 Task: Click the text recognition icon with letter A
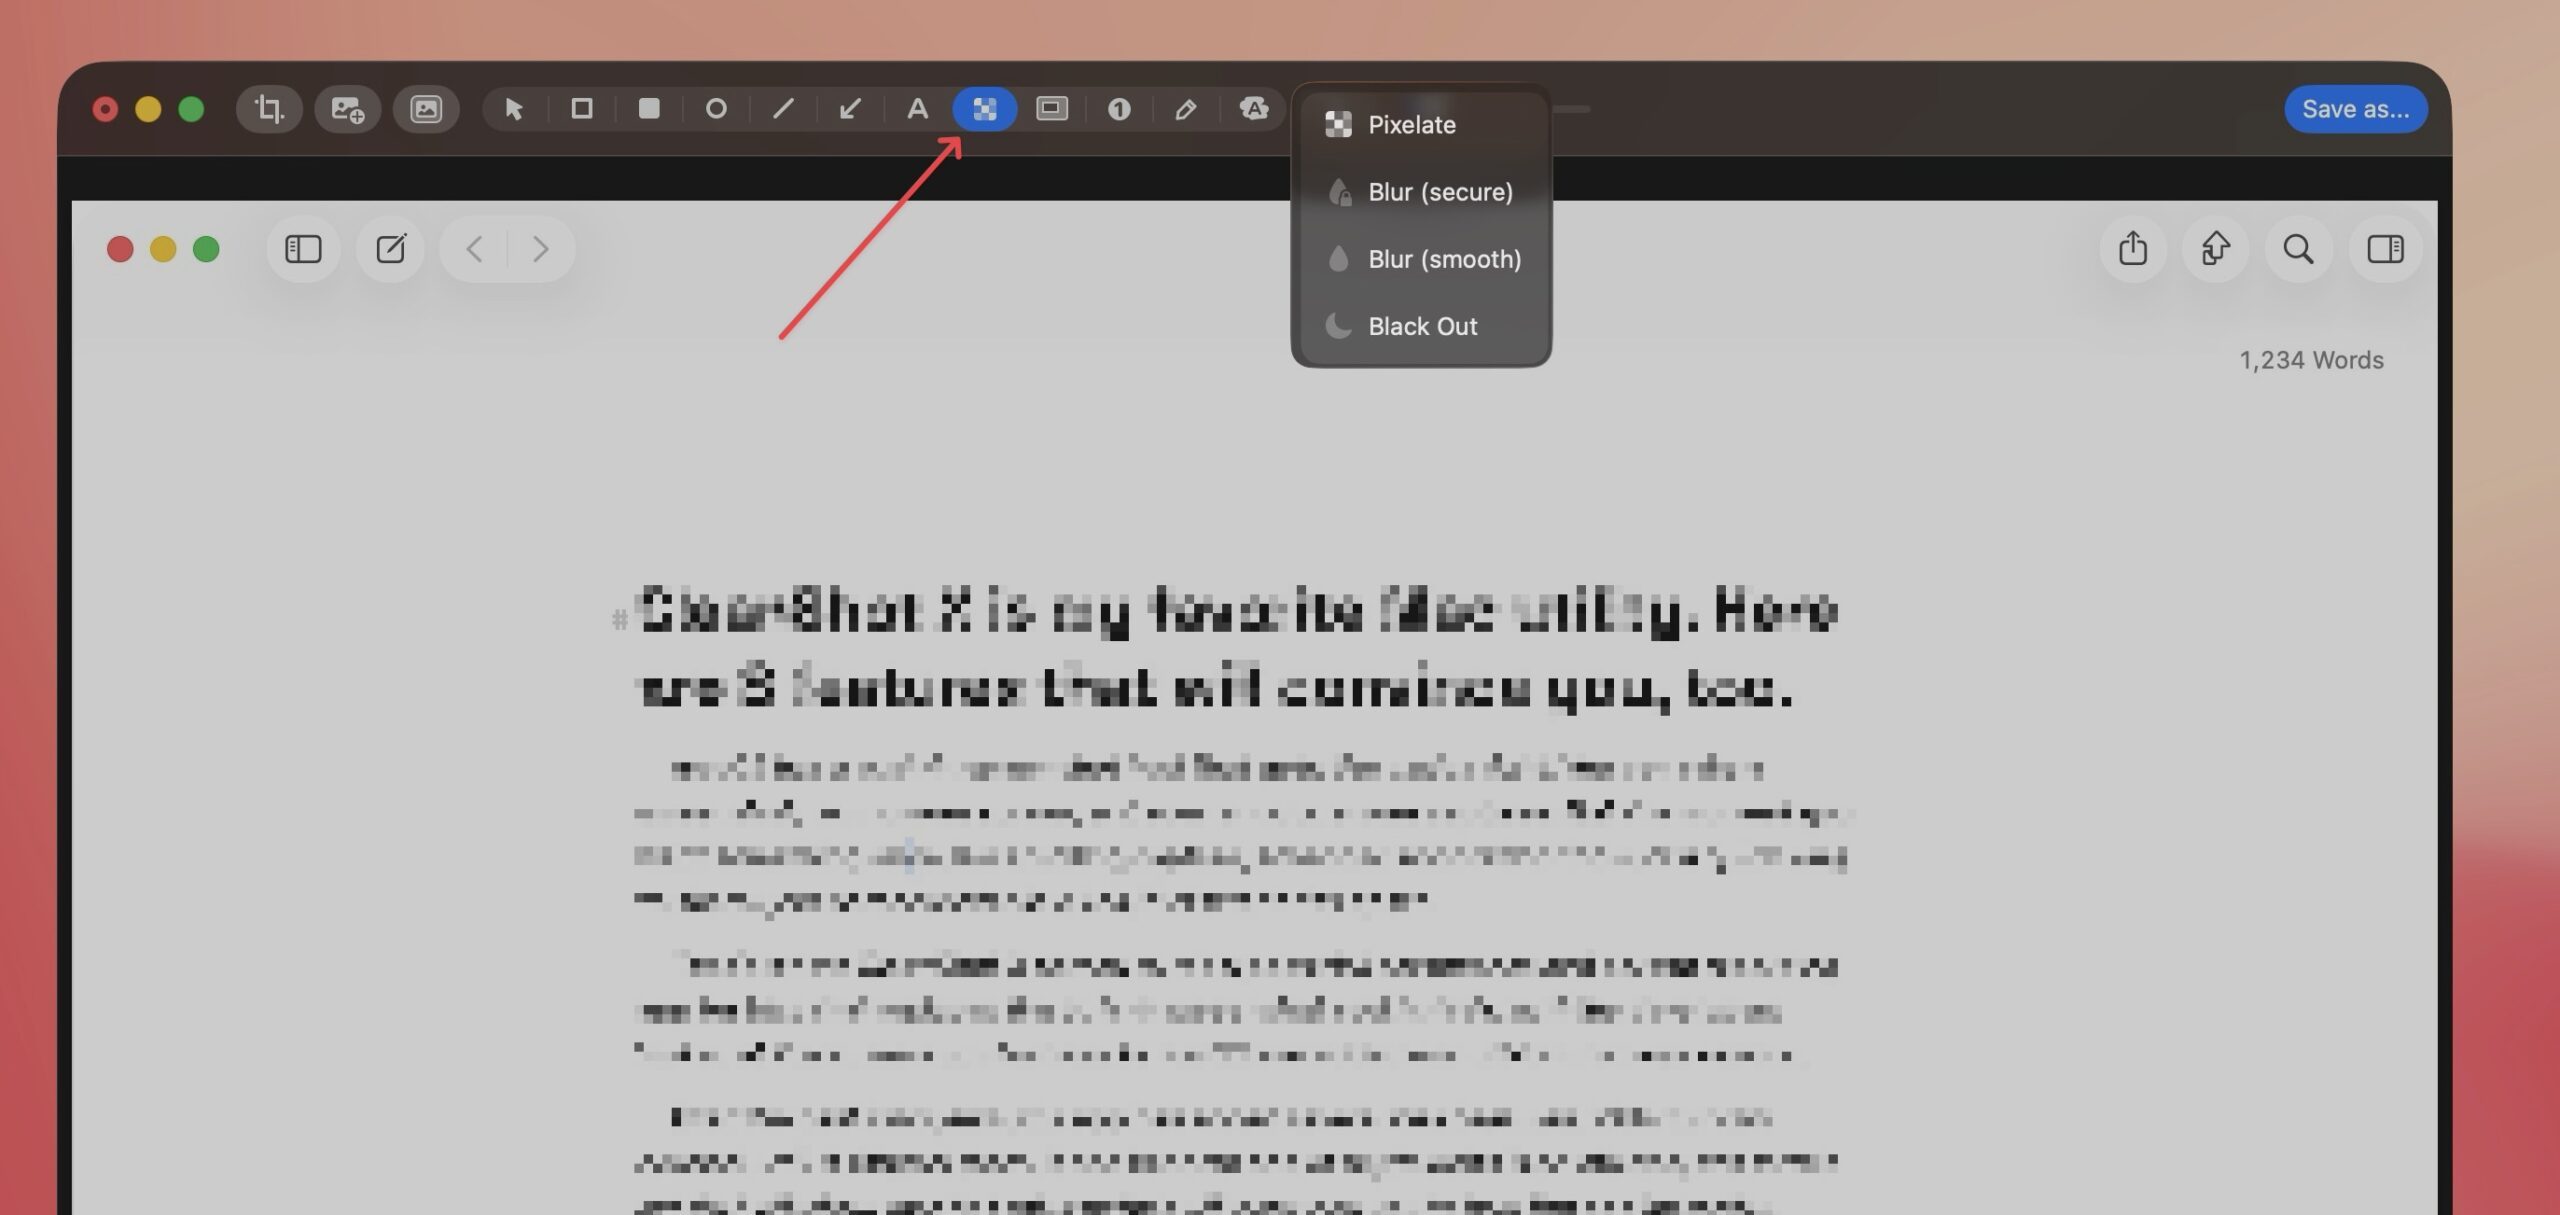point(1253,108)
